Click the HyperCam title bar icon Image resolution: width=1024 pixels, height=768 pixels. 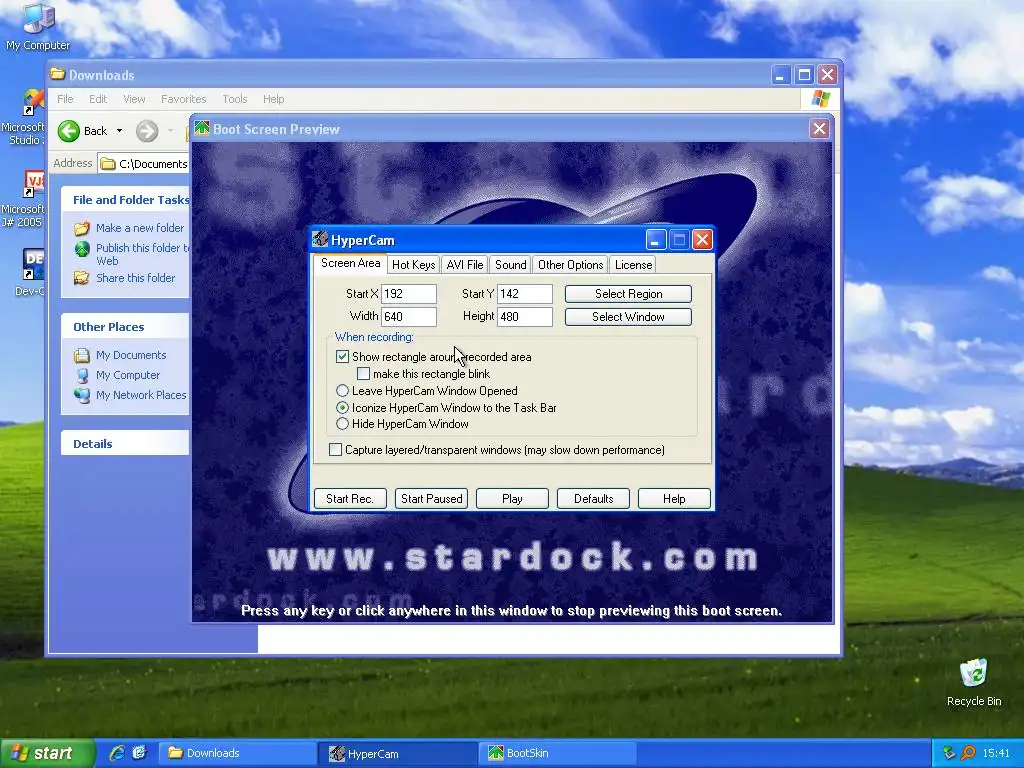coord(320,239)
